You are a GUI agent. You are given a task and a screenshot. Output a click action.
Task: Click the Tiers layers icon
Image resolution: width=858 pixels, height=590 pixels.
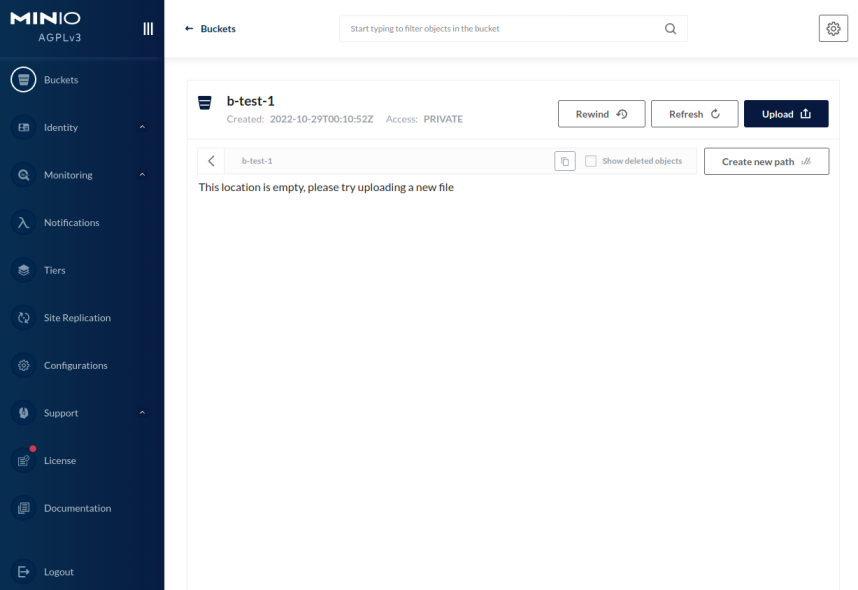[24, 270]
